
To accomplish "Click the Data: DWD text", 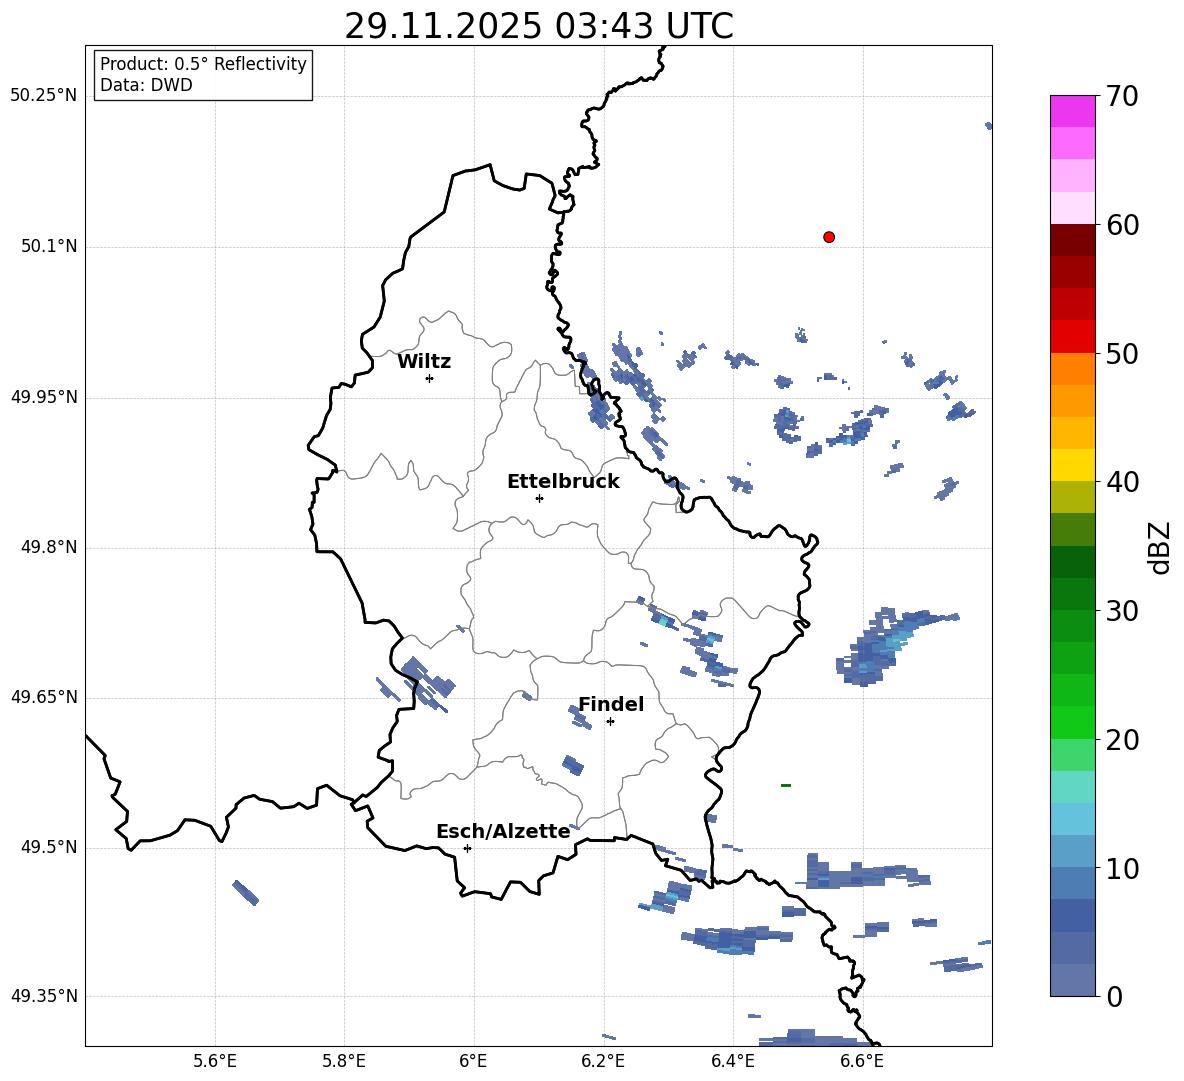I will click(146, 85).
